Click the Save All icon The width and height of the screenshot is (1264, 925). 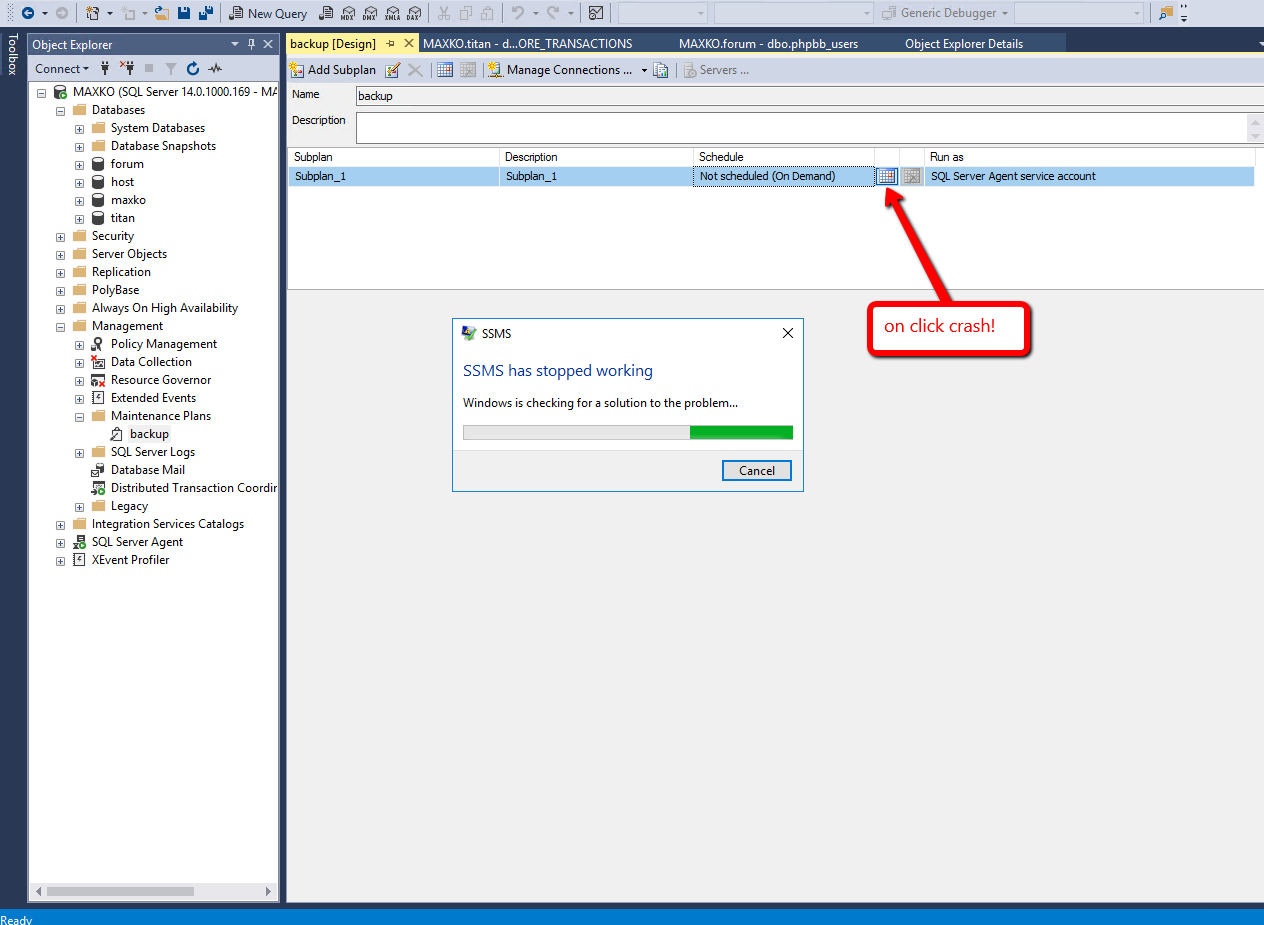point(206,13)
